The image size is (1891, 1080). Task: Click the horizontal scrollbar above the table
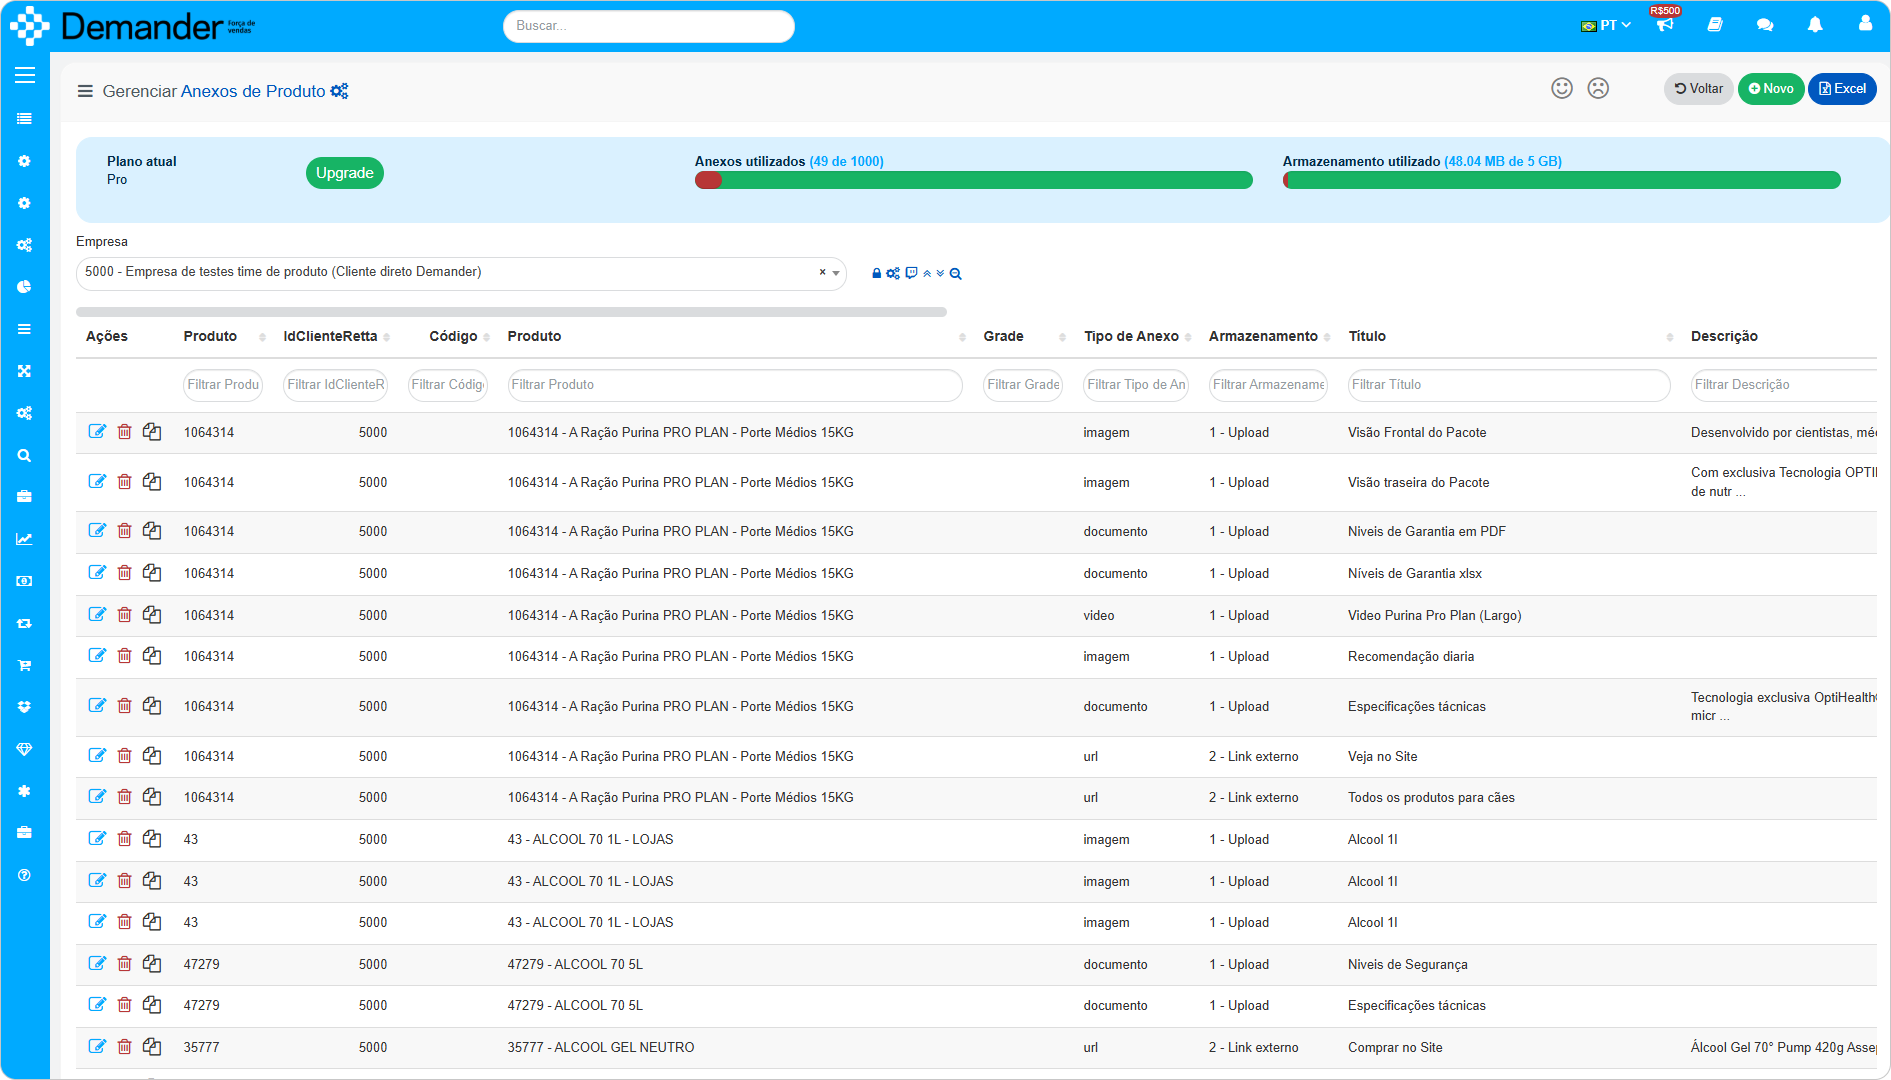tap(511, 312)
